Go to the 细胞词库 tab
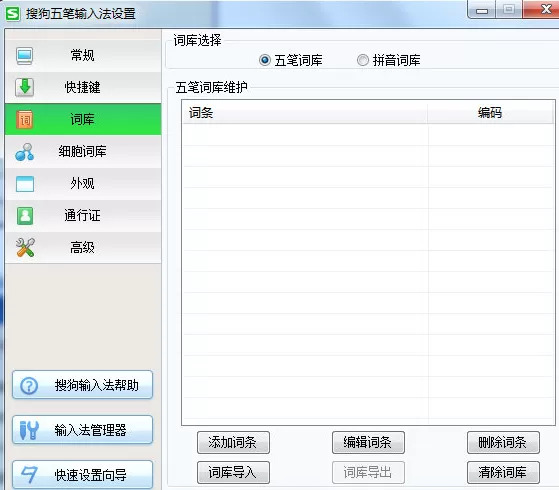Screen dimensions: 559x490 pos(83,152)
